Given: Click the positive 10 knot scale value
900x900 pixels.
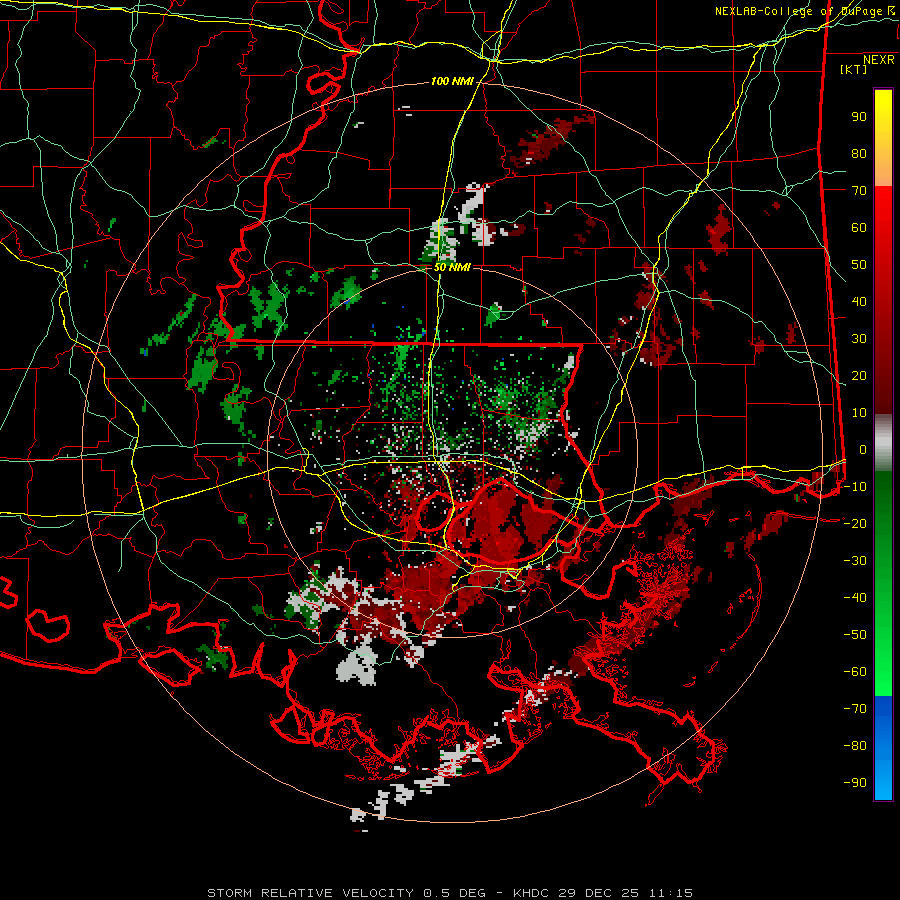Looking at the screenshot, I should (859, 413).
